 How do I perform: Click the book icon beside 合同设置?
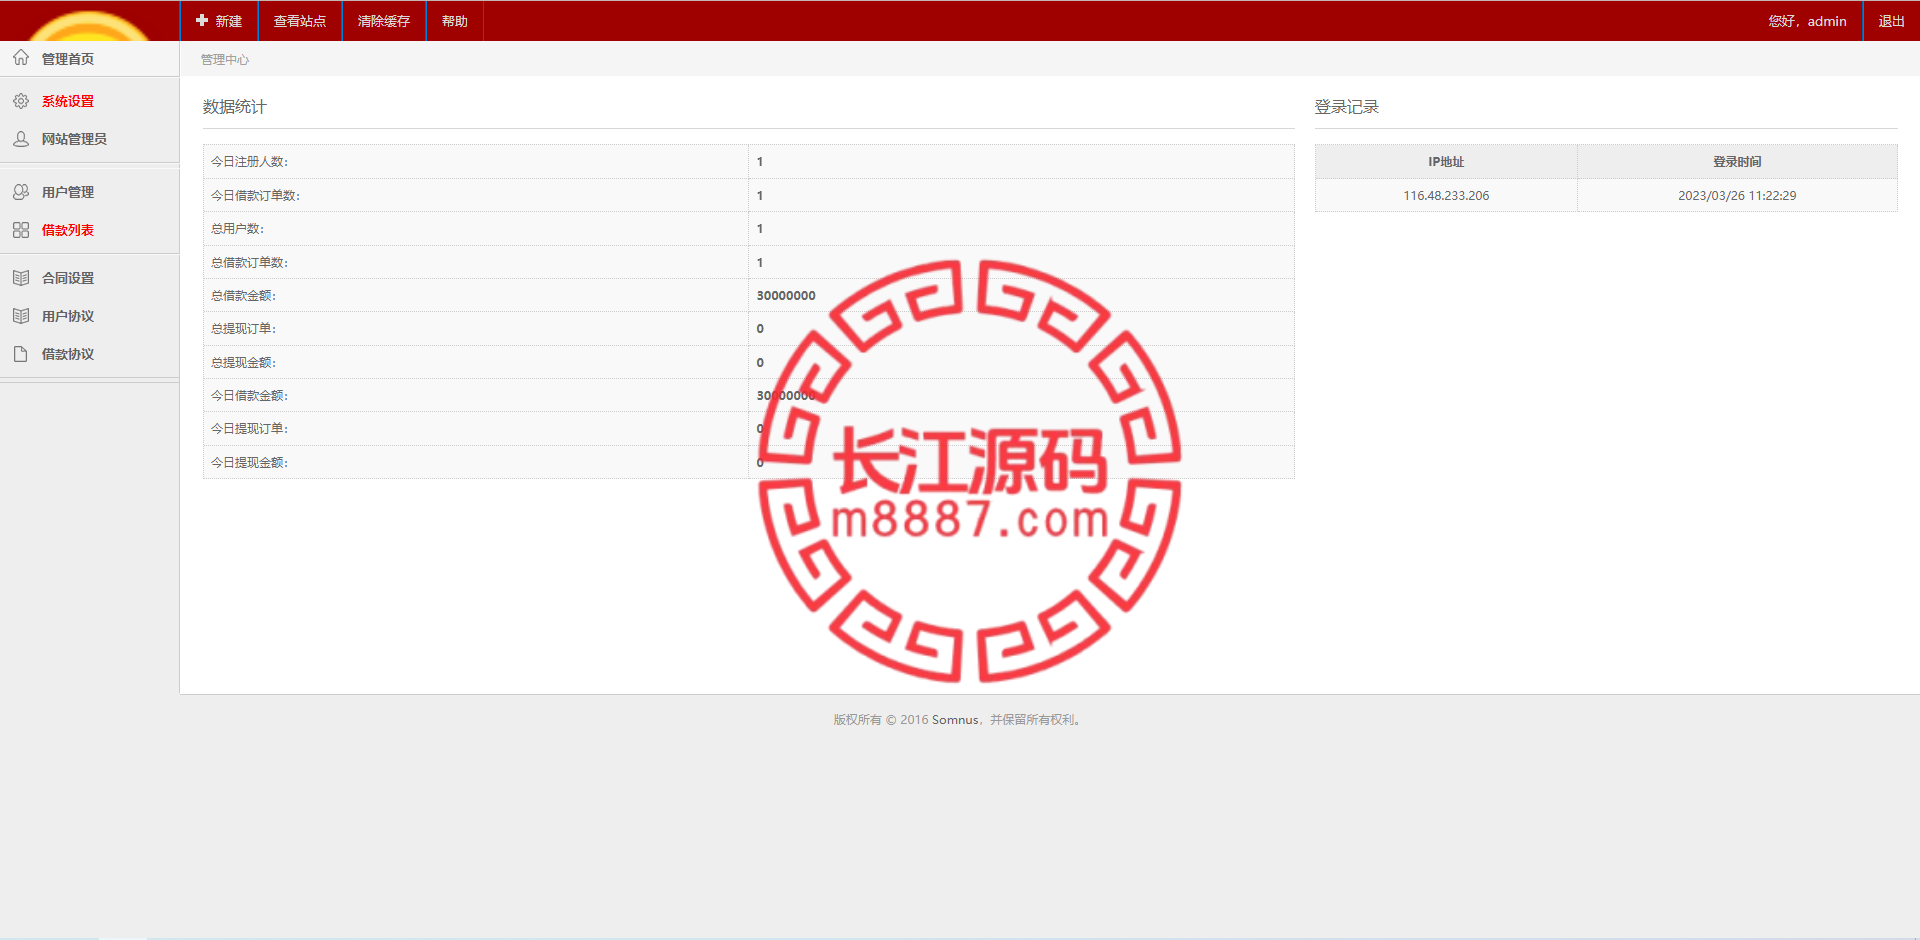[x=21, y=278]
